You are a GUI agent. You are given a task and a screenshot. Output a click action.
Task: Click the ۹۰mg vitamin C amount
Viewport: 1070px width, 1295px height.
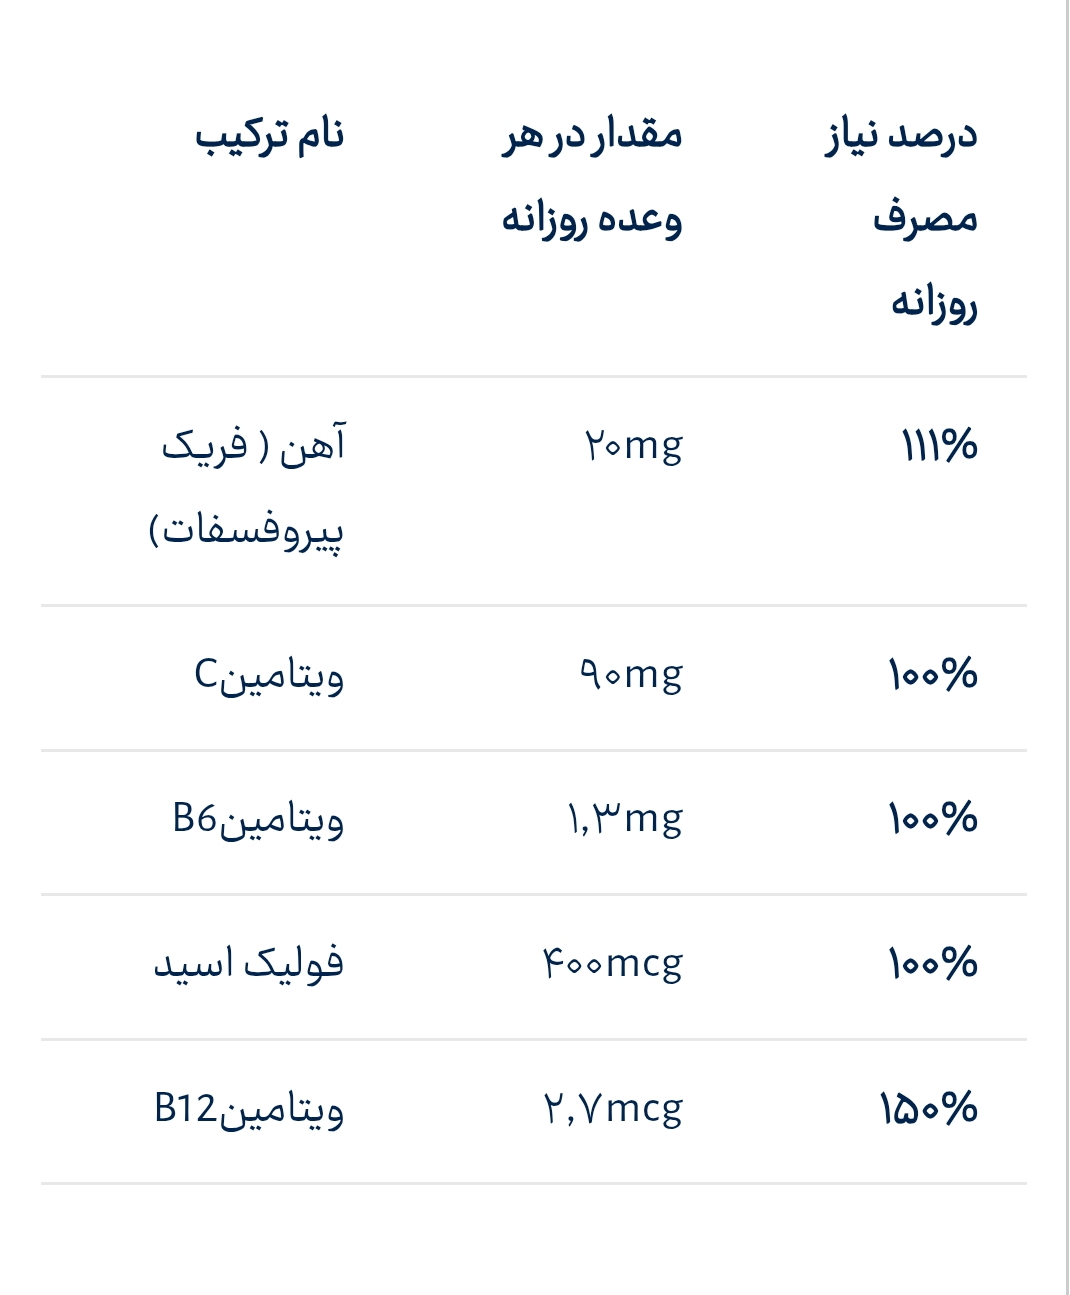pyautogui.click(x=631, y=675)
